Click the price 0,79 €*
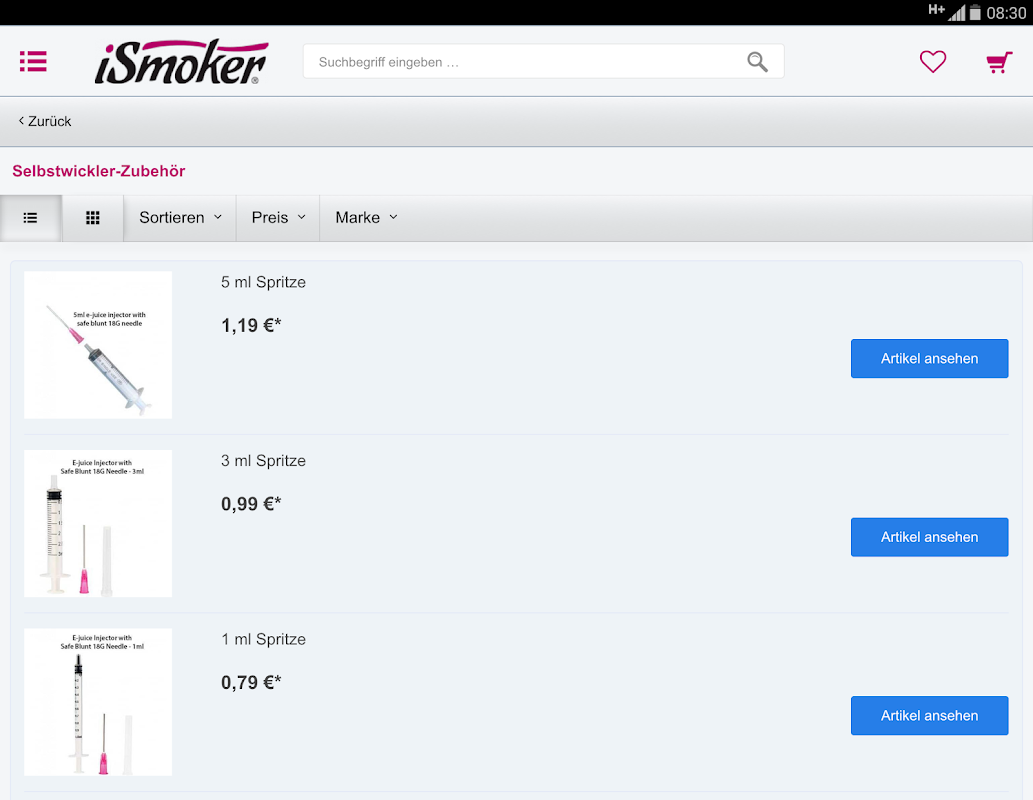1033x800 pixels. pyautogui.click(x=251, y=683)
